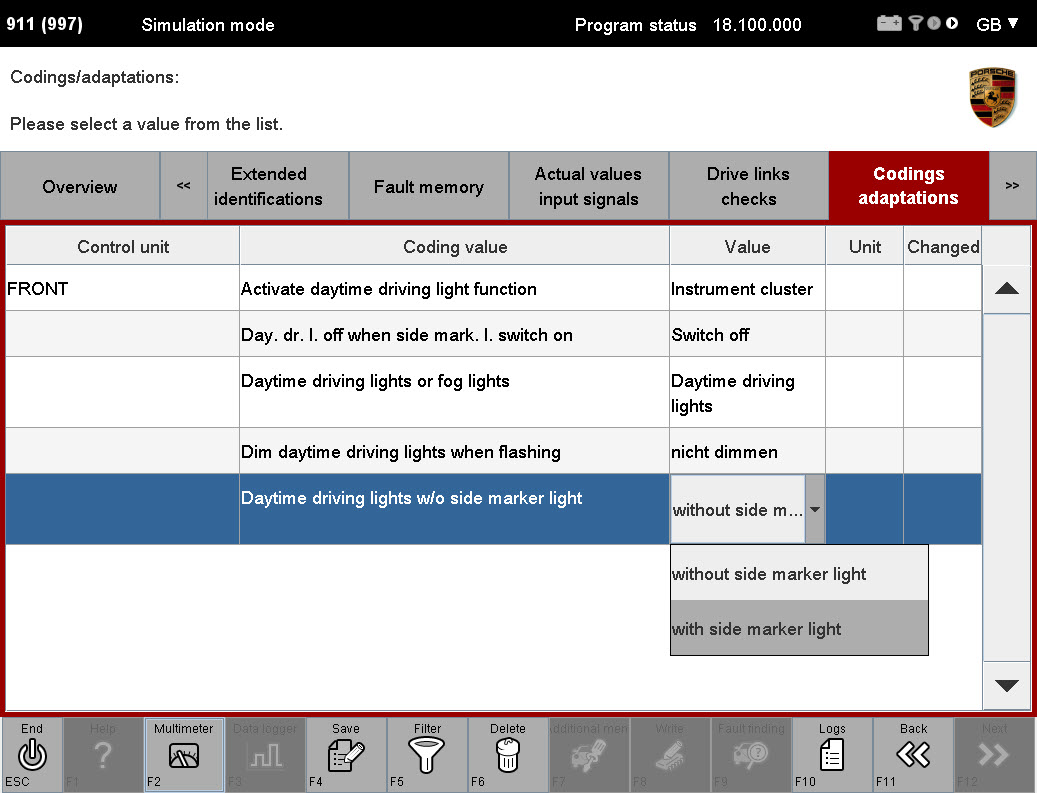This screenshot has width=1037, height=793.
Task: Click the Next F12 arrows icon
Action: (x=994, y=755)
